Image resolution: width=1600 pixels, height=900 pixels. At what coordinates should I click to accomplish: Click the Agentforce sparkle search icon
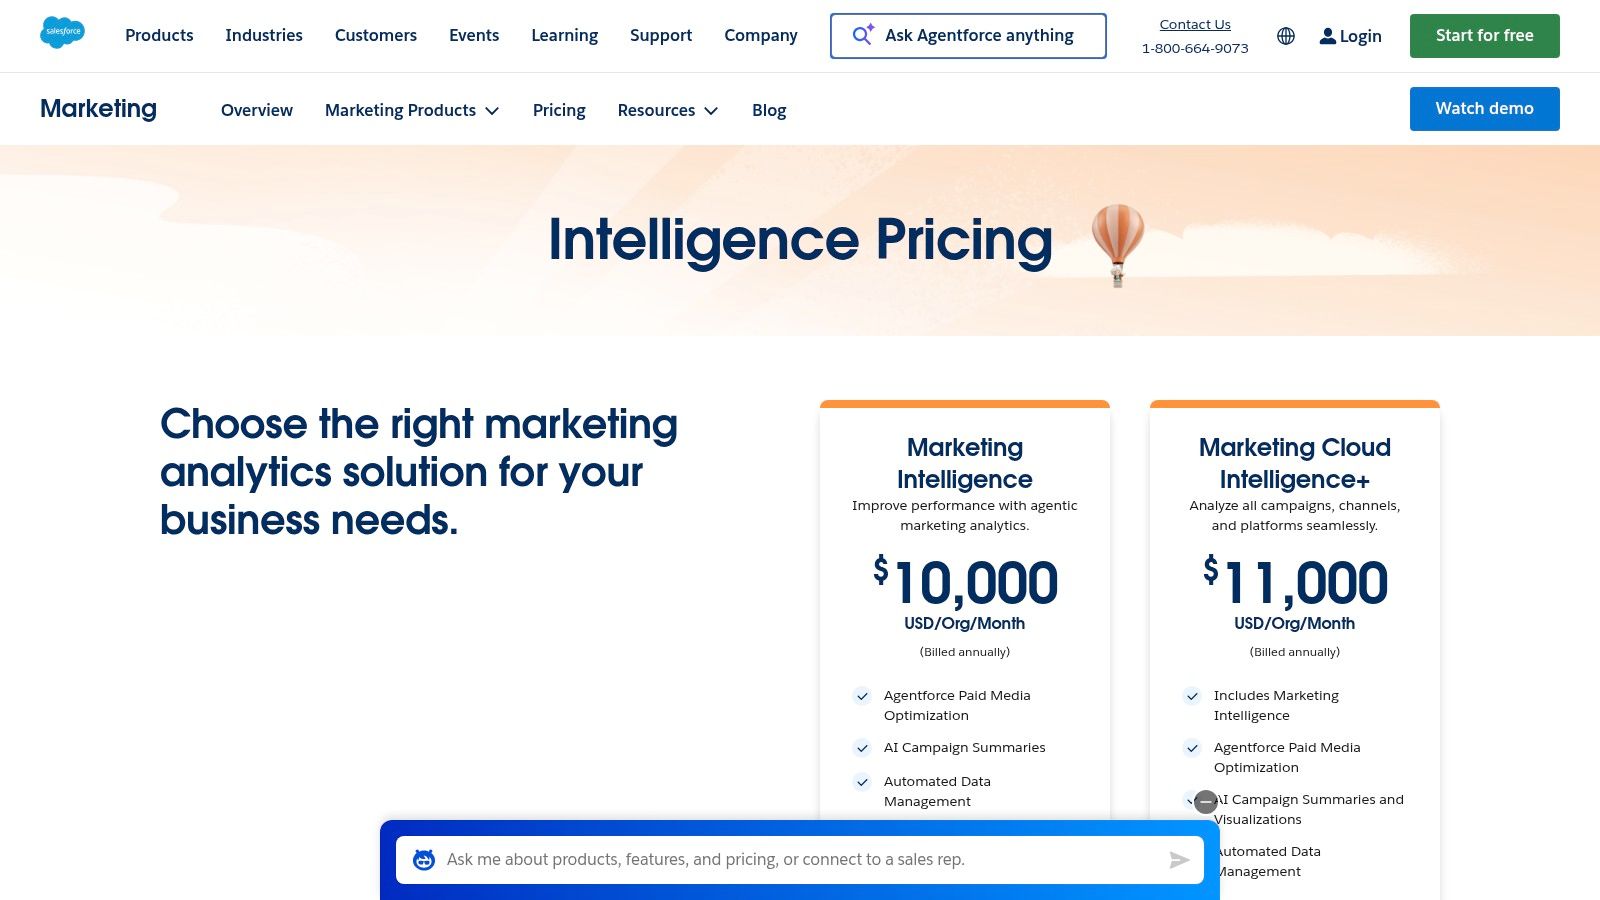863,35
